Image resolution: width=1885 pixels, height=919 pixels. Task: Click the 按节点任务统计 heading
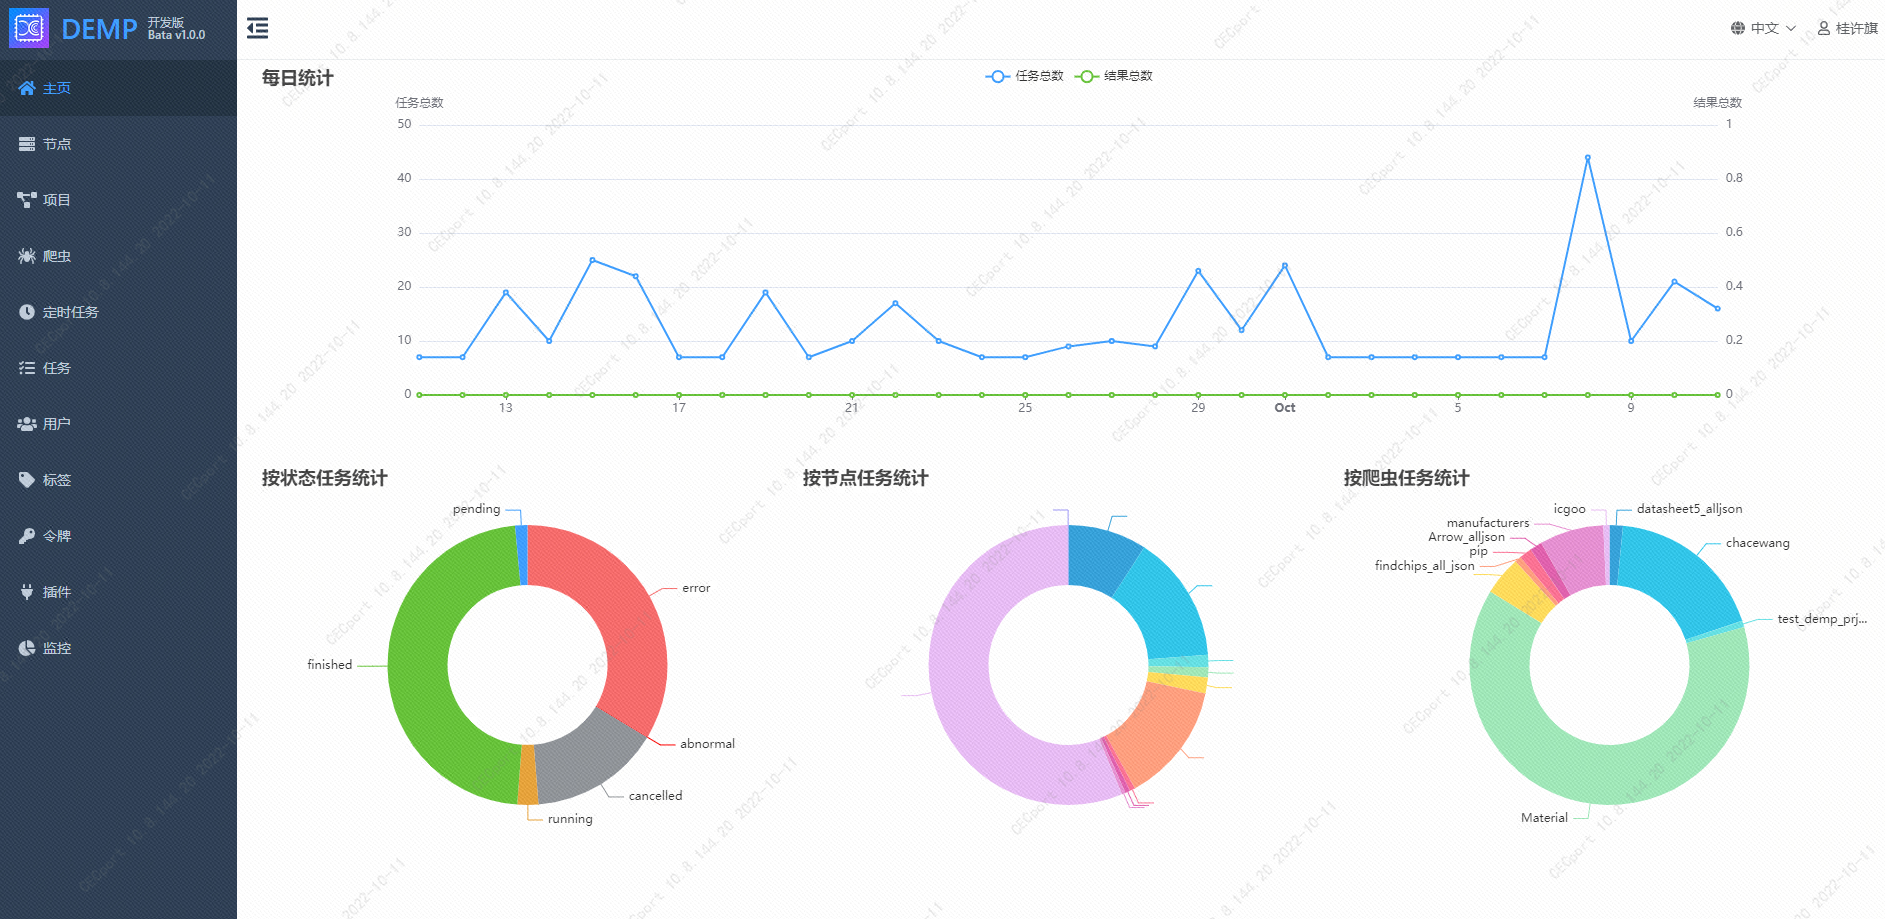pyautogui.click(x=866, y=478)
